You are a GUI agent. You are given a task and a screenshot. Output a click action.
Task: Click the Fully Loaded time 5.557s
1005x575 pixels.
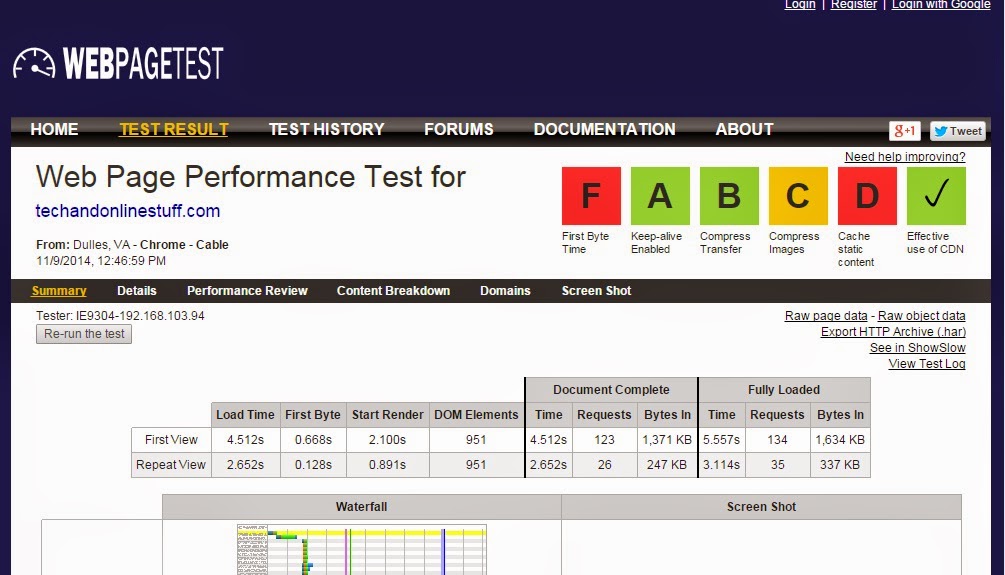pyautogui.click(x=722, y=440)
